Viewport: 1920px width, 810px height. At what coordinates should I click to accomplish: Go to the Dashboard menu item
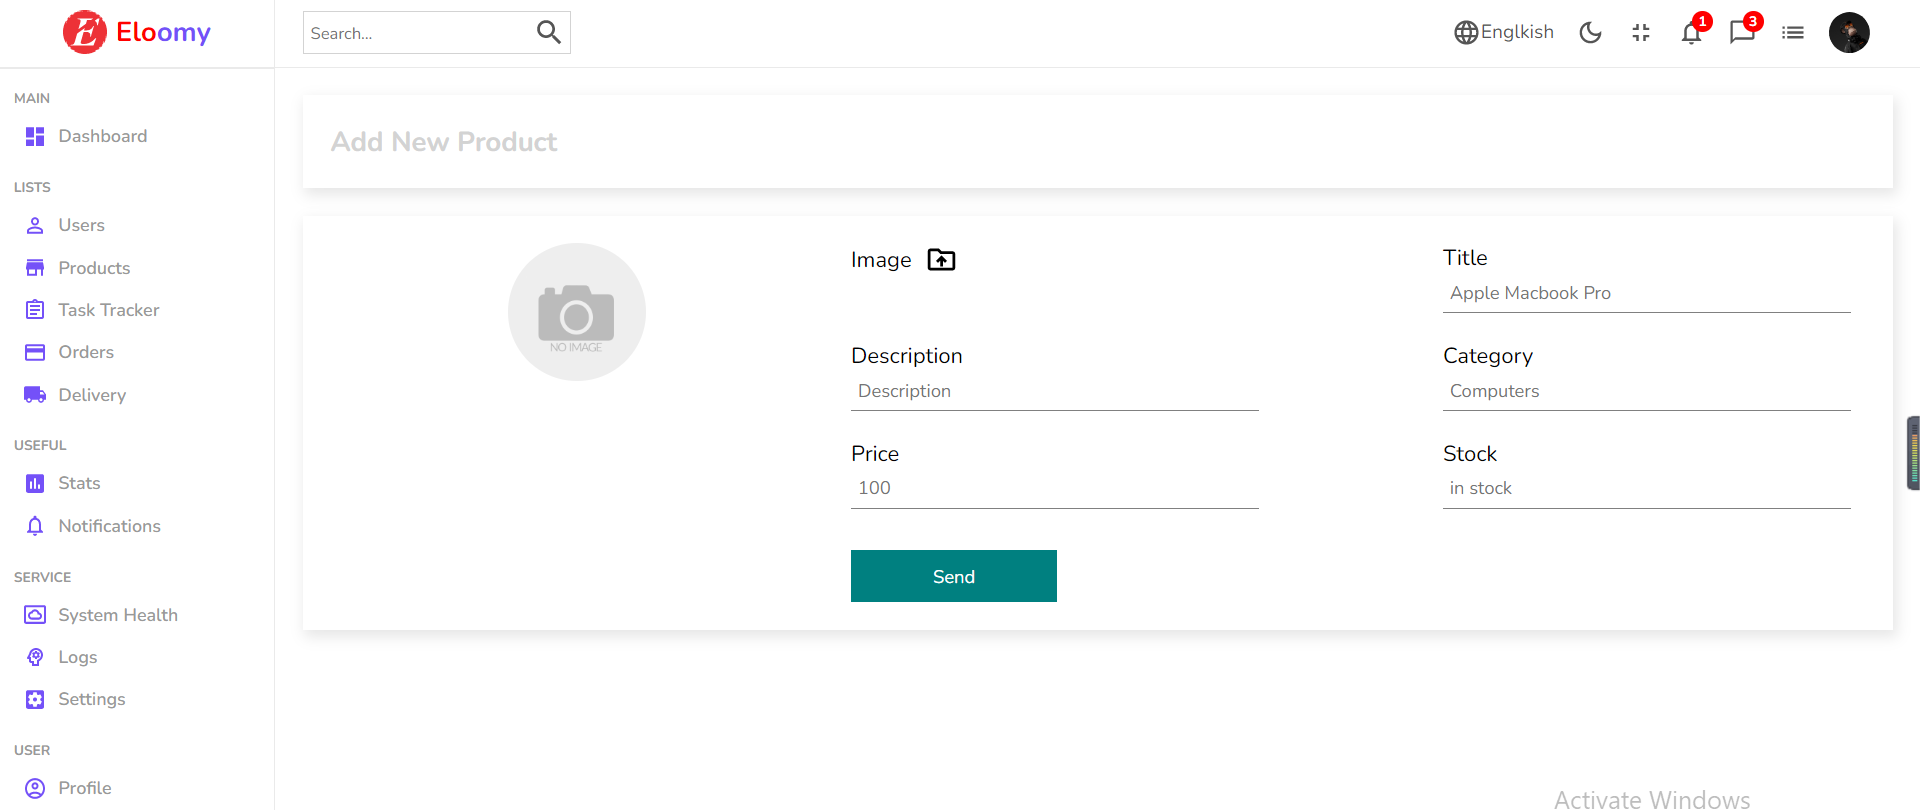[103, 135]
